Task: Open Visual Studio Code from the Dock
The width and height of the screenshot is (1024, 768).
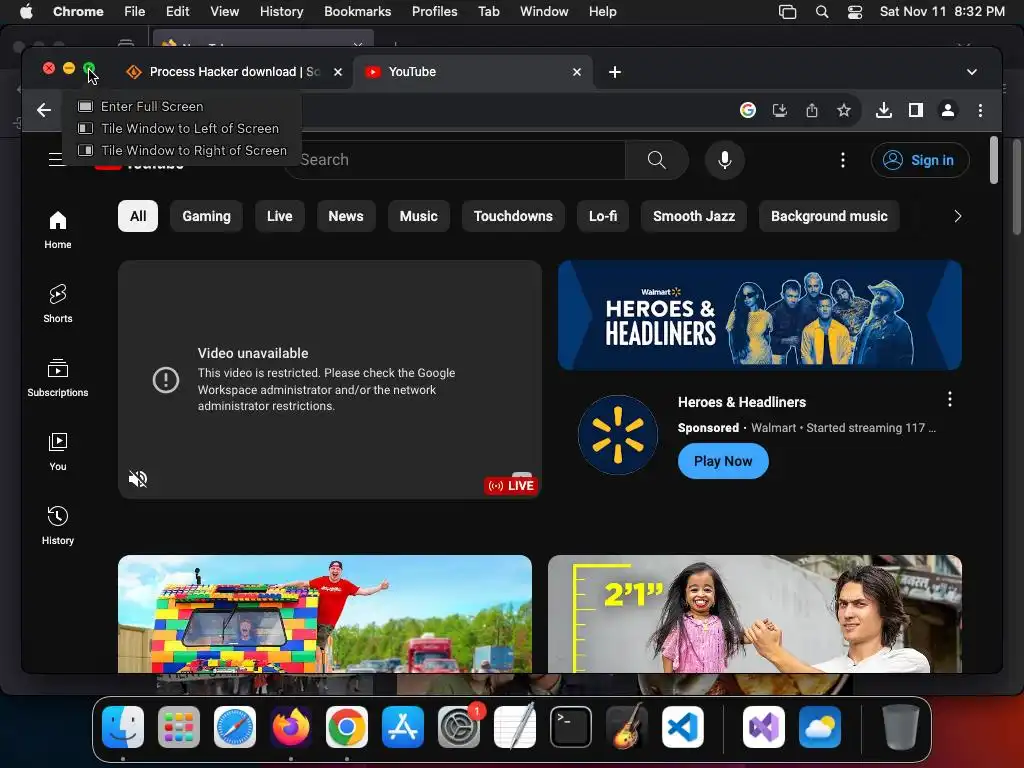Action: [682, 727]
